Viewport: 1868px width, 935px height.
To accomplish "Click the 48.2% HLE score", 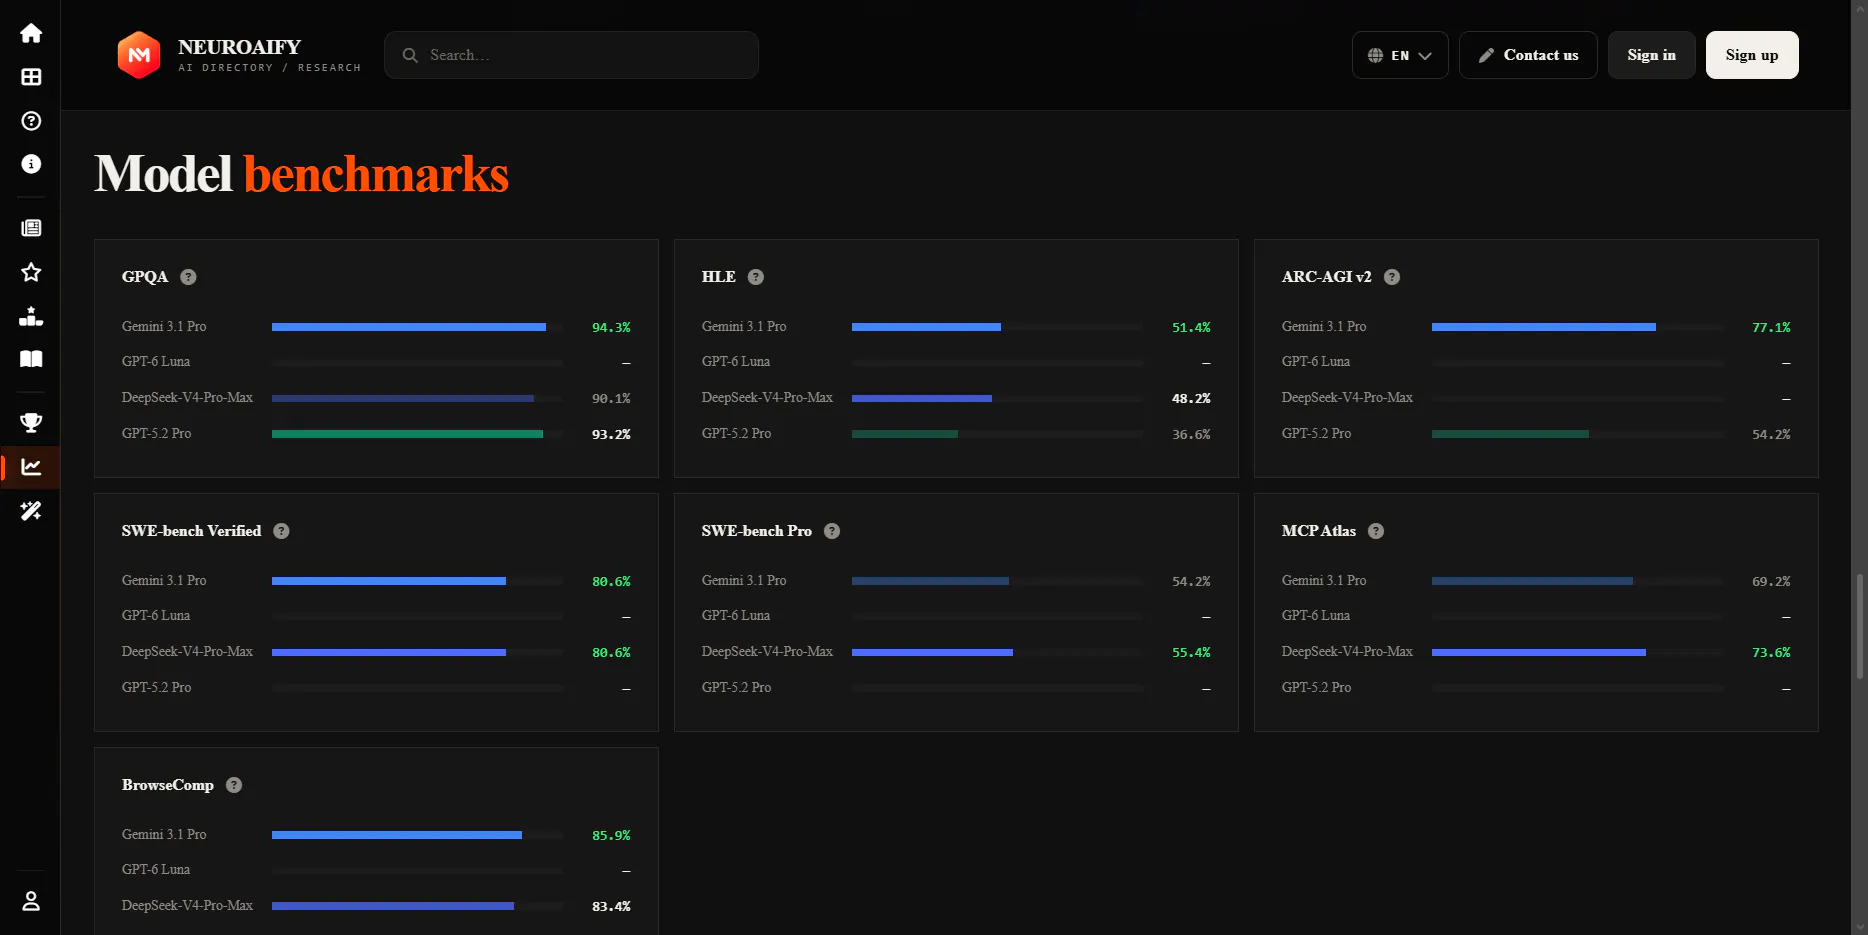I will coord(1191,398).
